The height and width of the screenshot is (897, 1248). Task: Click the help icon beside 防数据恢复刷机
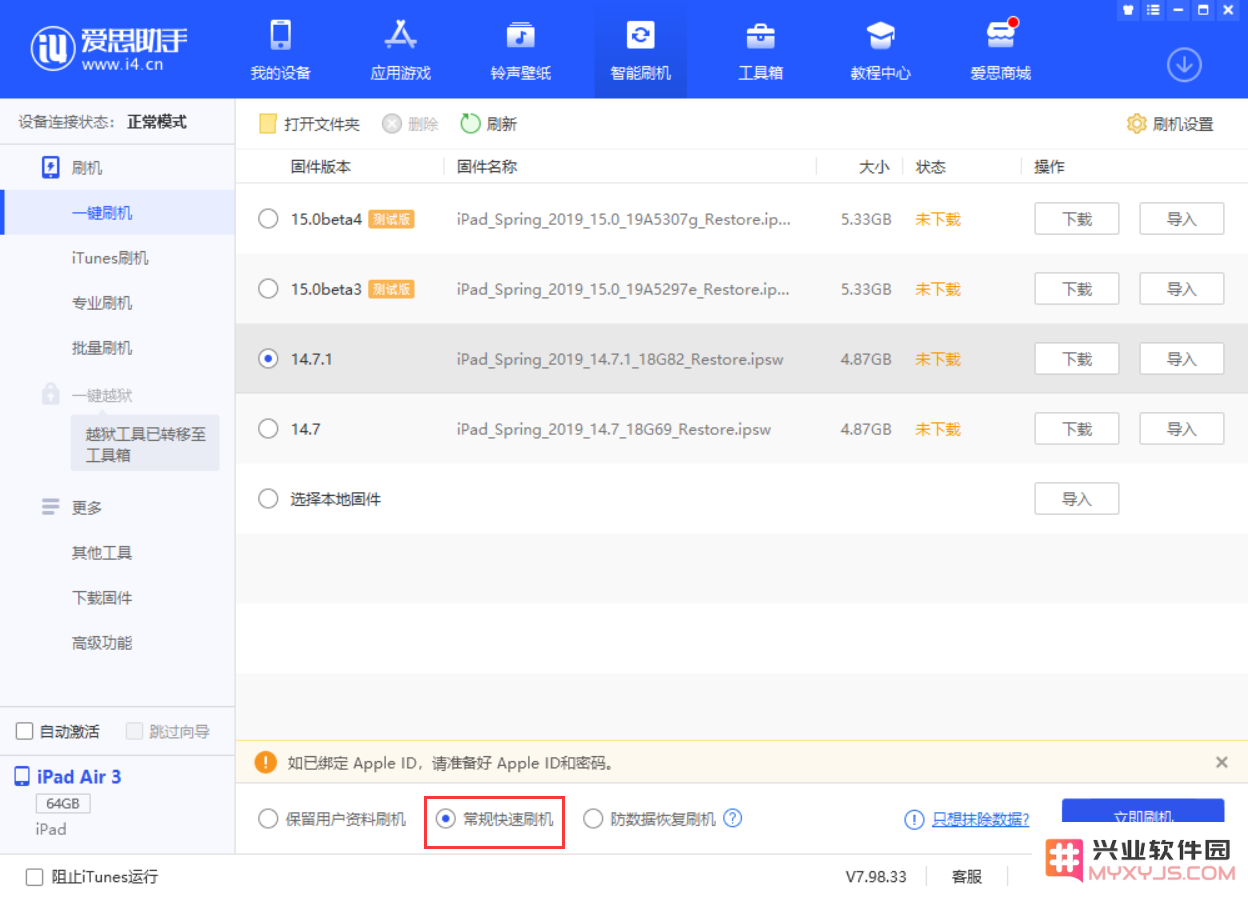click(x=733, y=818)
